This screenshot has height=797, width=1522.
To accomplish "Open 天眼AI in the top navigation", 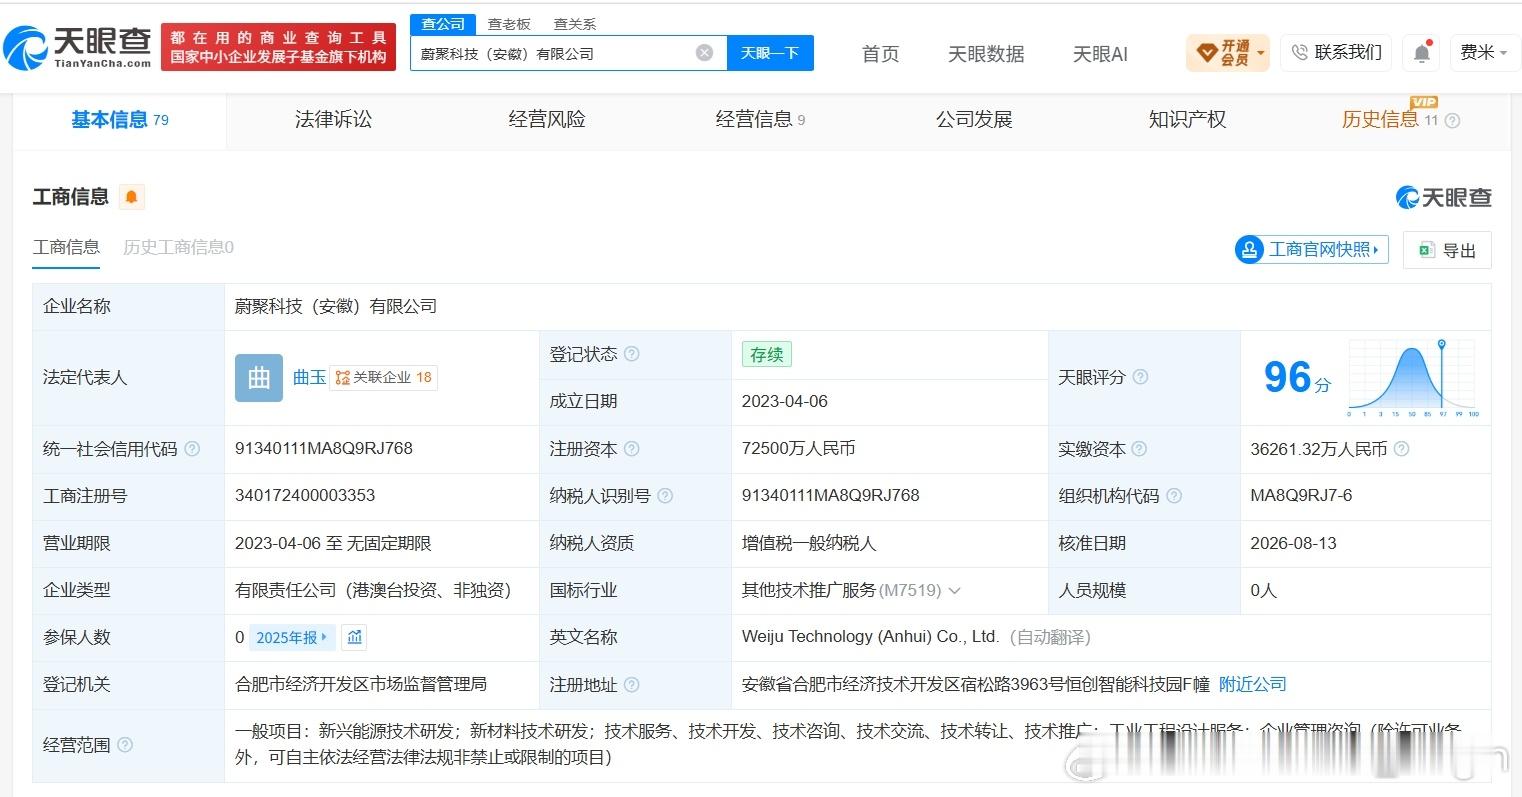I will tap(1100, 53).
